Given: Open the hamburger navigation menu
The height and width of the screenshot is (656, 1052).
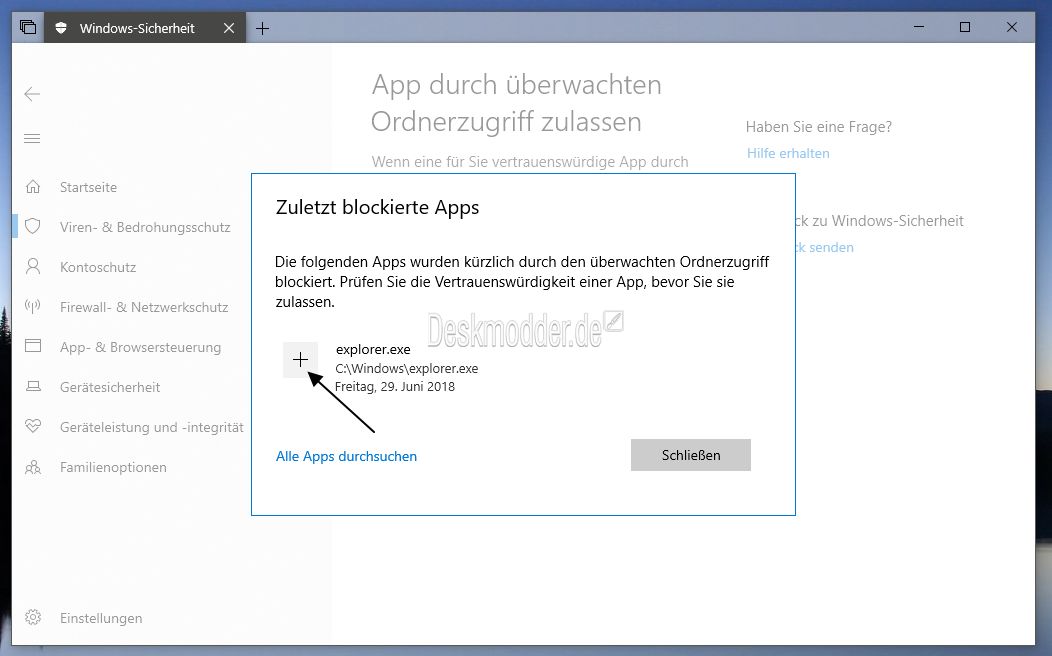Looking at the screenshot, I should (x=32, y=139).
